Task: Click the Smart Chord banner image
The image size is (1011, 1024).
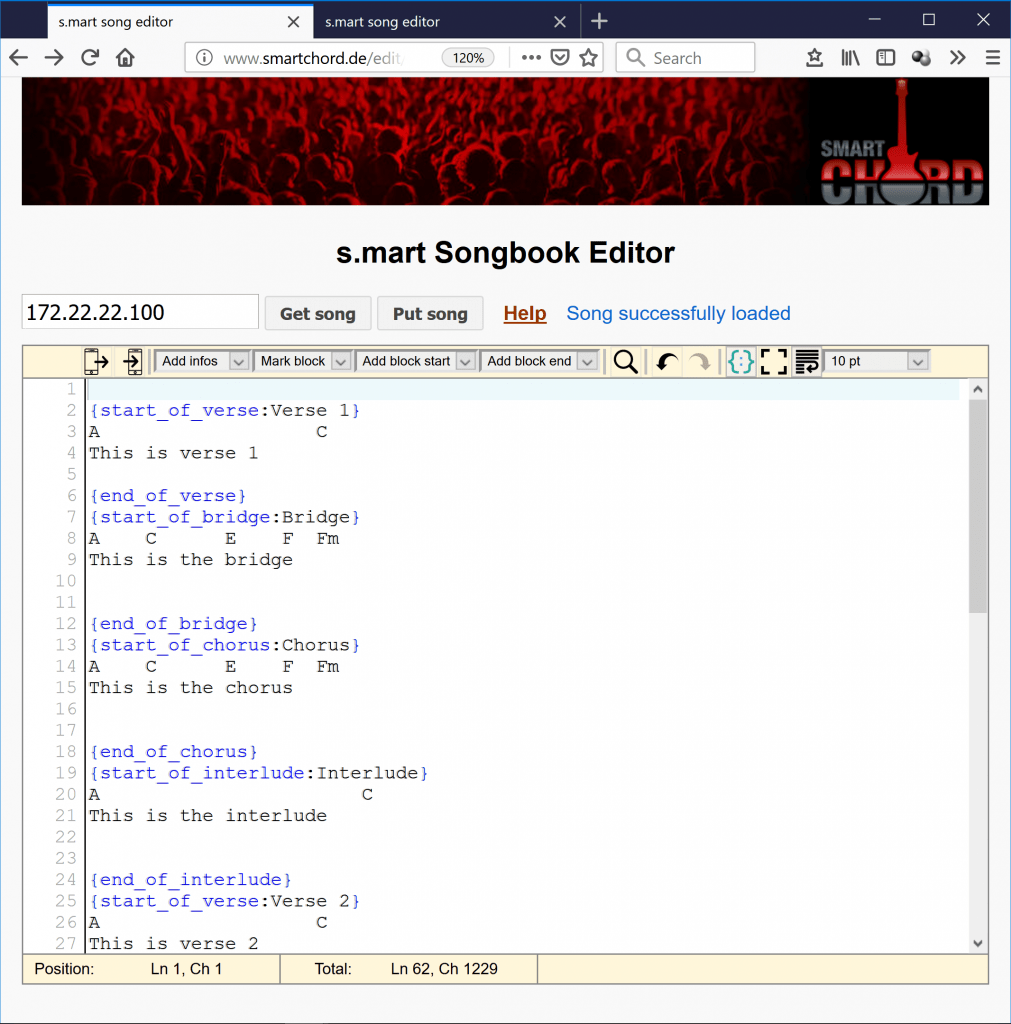Action: point(505,141)
